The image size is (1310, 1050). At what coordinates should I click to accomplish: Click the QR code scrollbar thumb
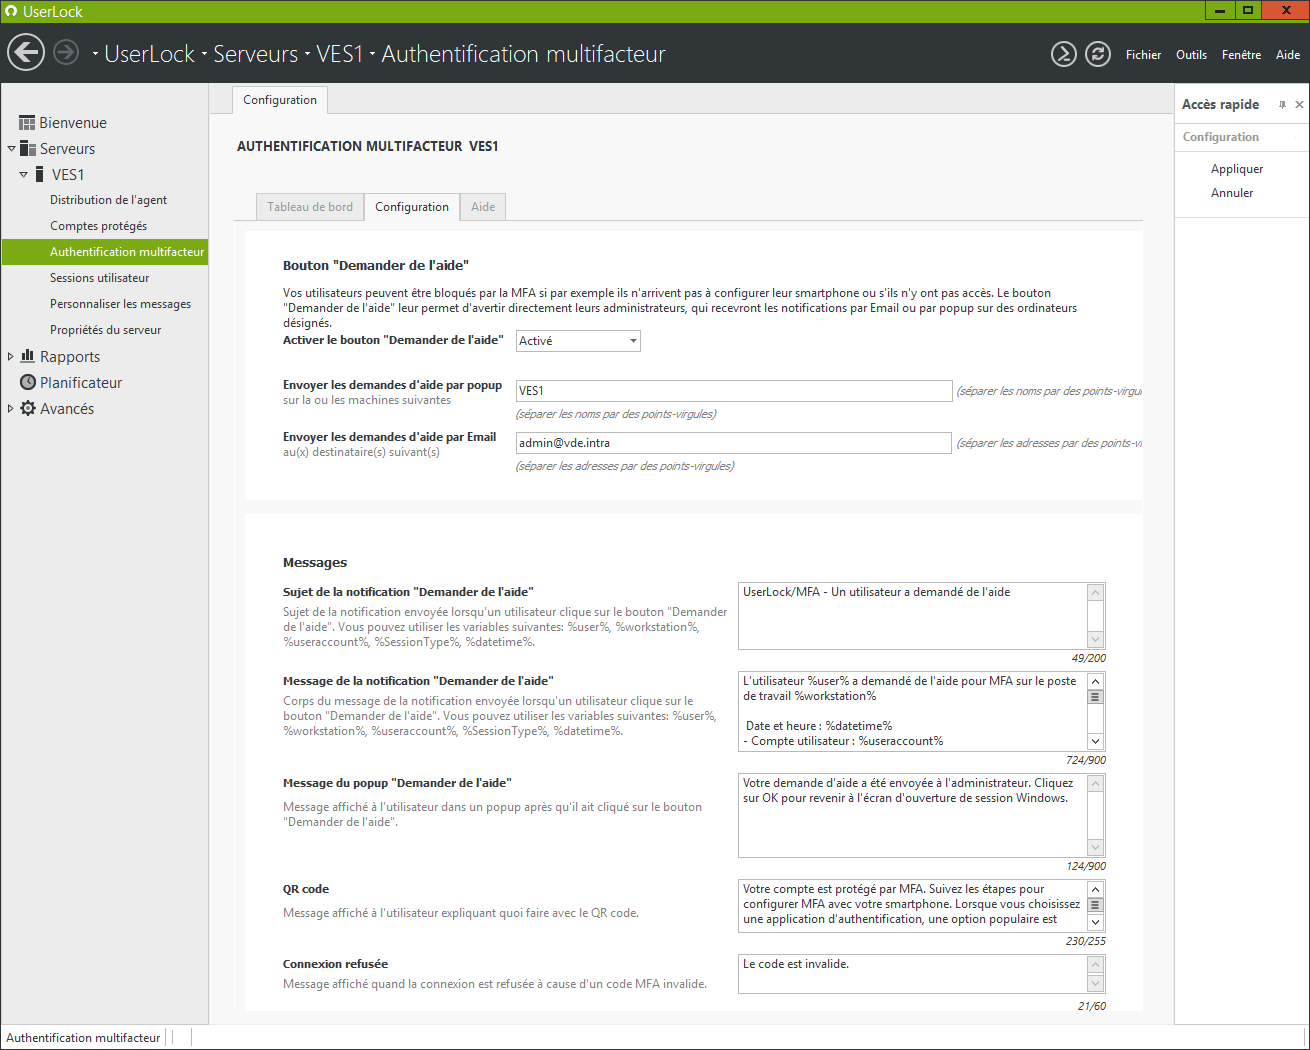point(1096,905)
